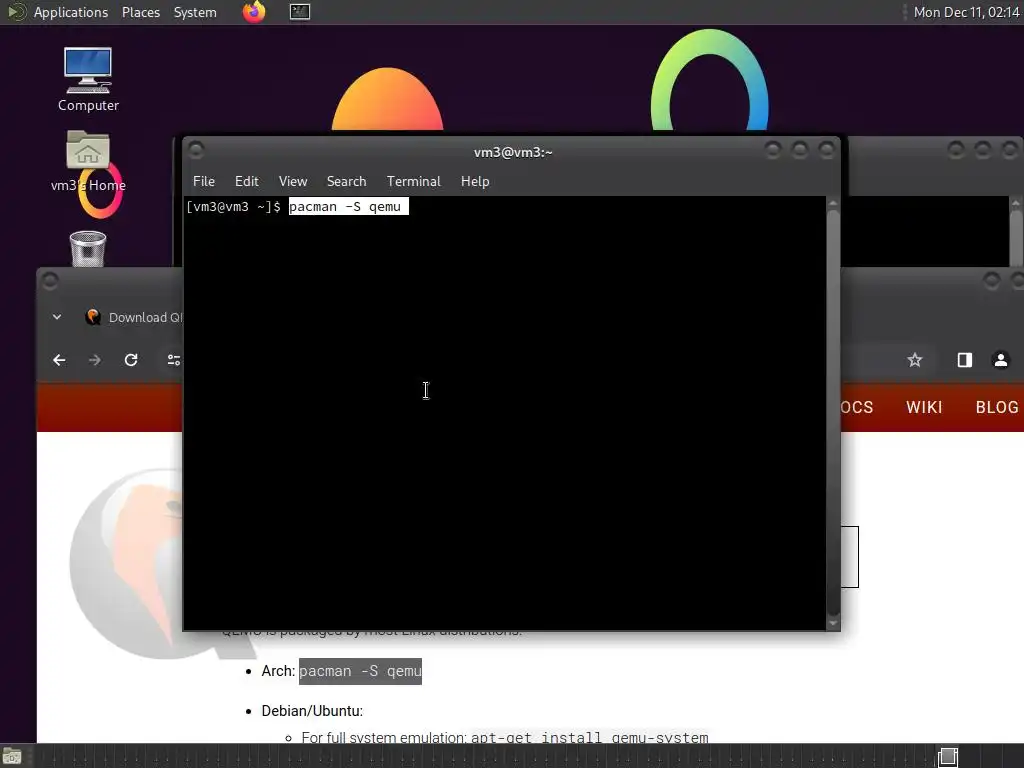Open the Computer desktop icon
The height and width of the screenshot is (768, 1024).
[x=88, y=80]
